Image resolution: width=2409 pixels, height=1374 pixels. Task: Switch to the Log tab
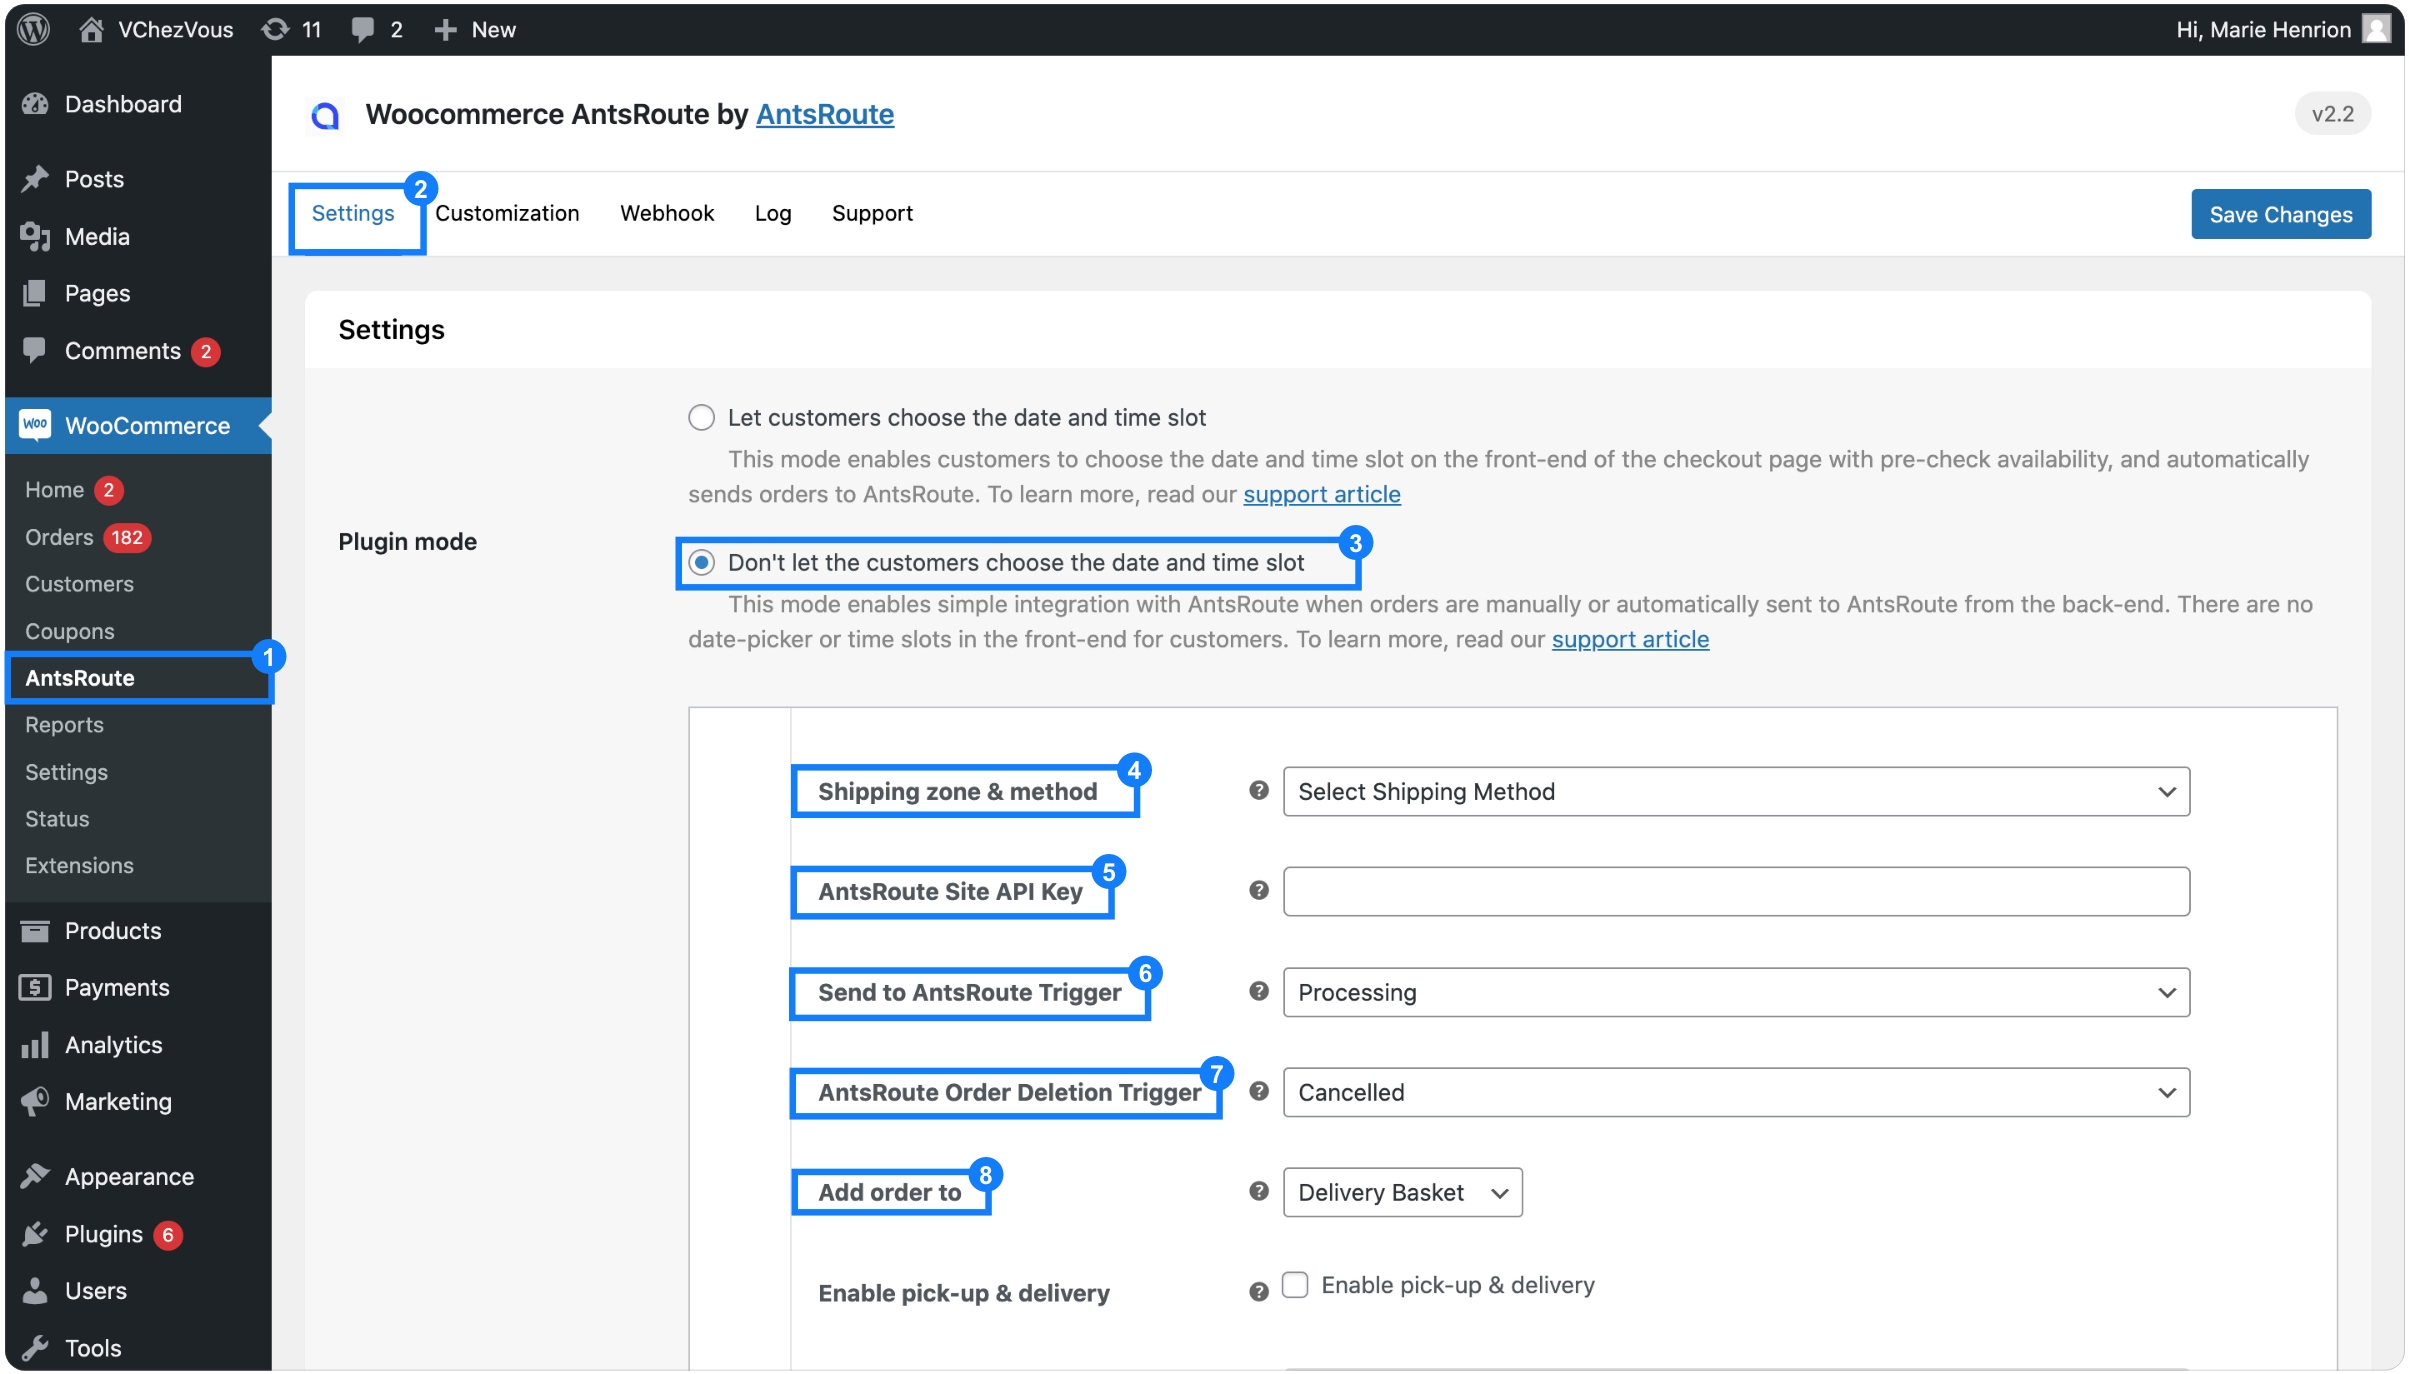(773, 213)
